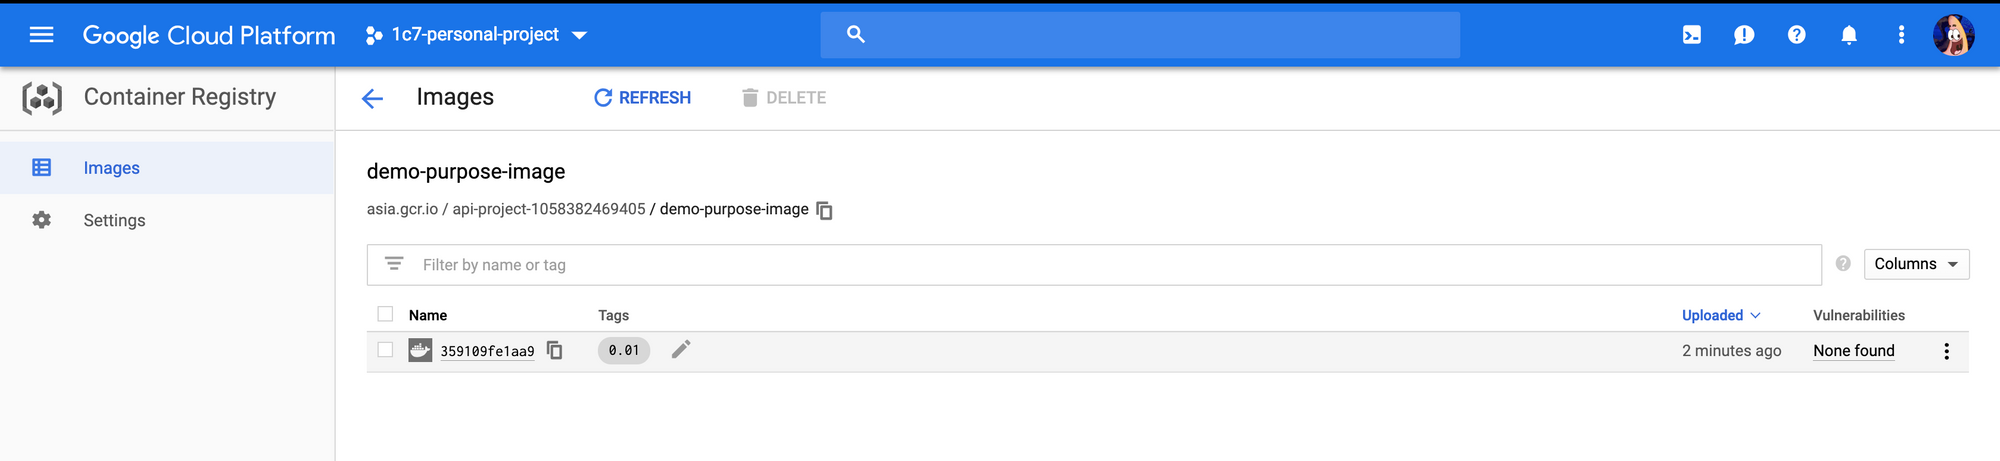The width and height of the screenshot is (2000, 461).
Task: Edit tags with the pencil icon
Action: click(681, 349)
